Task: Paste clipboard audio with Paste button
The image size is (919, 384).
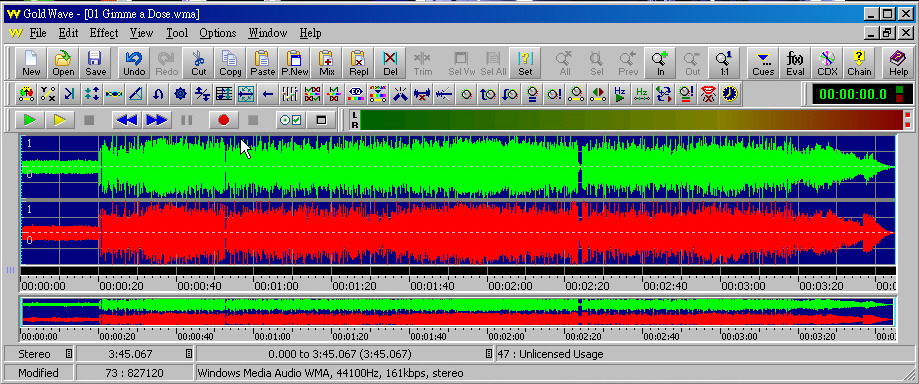Action: coord(262,63)
